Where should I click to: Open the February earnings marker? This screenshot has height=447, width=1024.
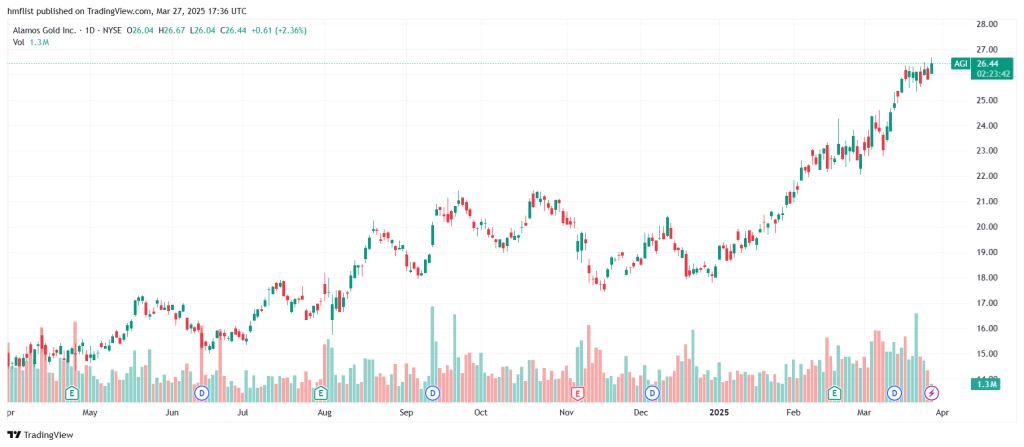[x=835, y=392]
